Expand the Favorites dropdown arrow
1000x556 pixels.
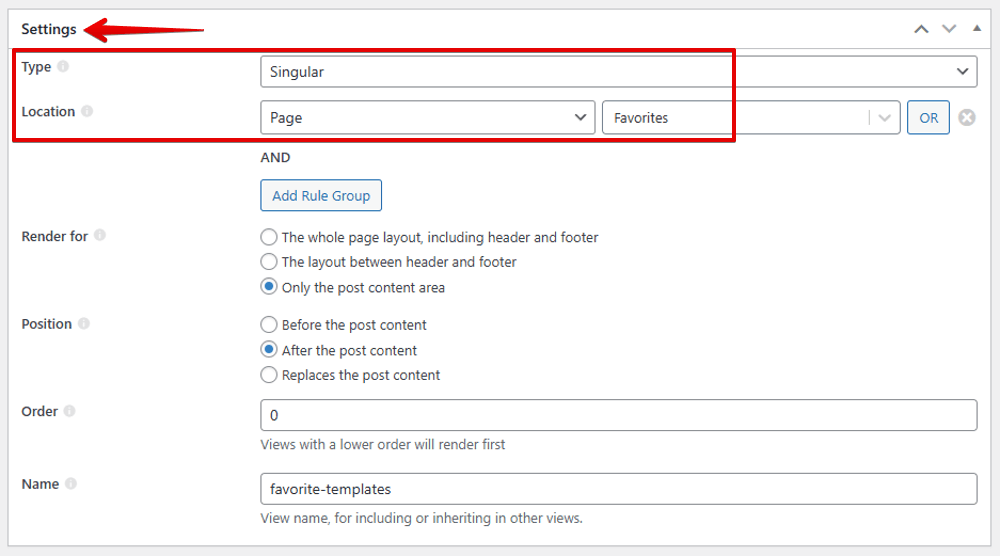tap(884, 117)
